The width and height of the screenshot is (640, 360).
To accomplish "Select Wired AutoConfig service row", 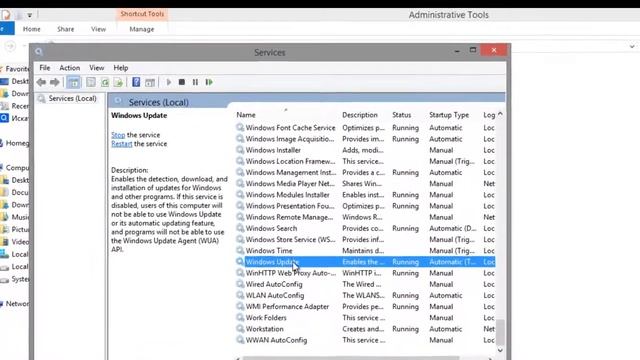I will click(x=366, y=284).
